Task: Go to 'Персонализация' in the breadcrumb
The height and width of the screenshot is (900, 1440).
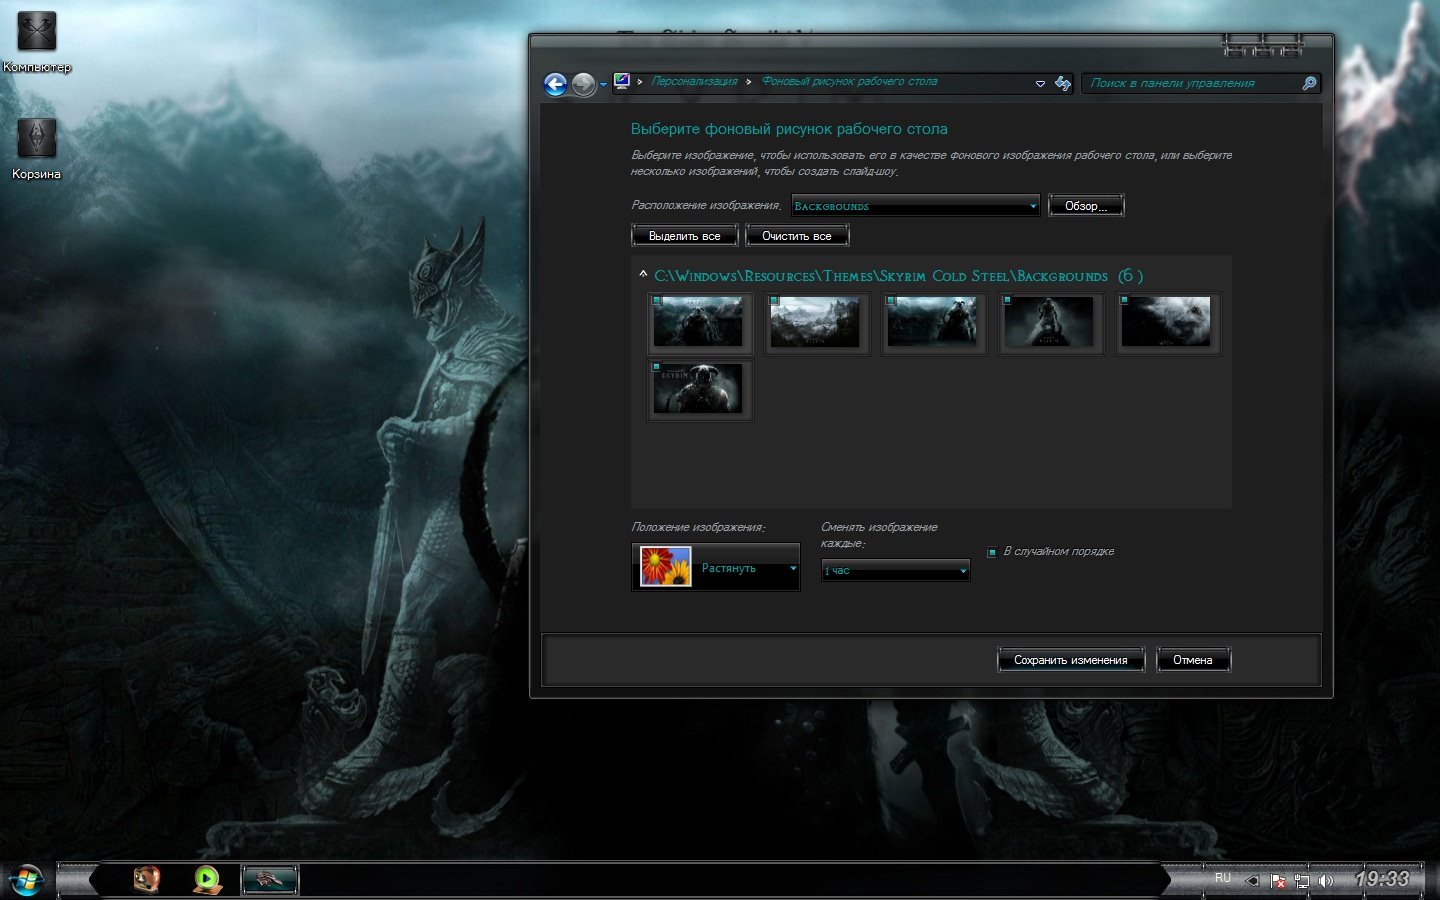Action: [x=694, y=82]
